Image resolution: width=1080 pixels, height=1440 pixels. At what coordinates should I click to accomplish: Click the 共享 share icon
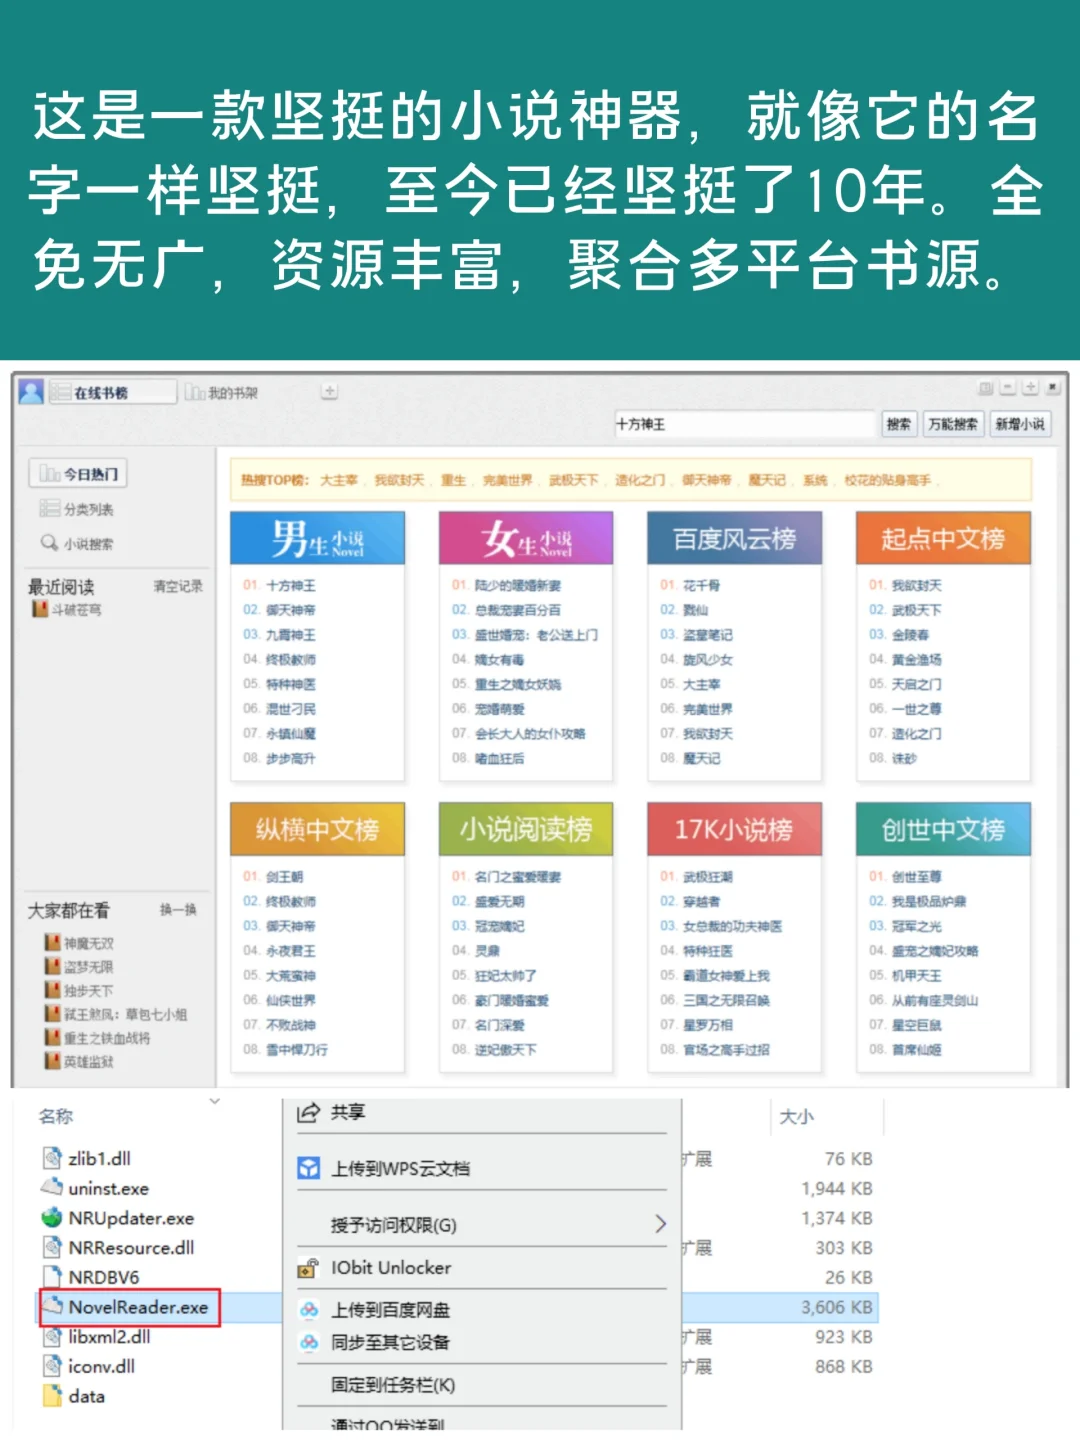[x=308, y=1110]
